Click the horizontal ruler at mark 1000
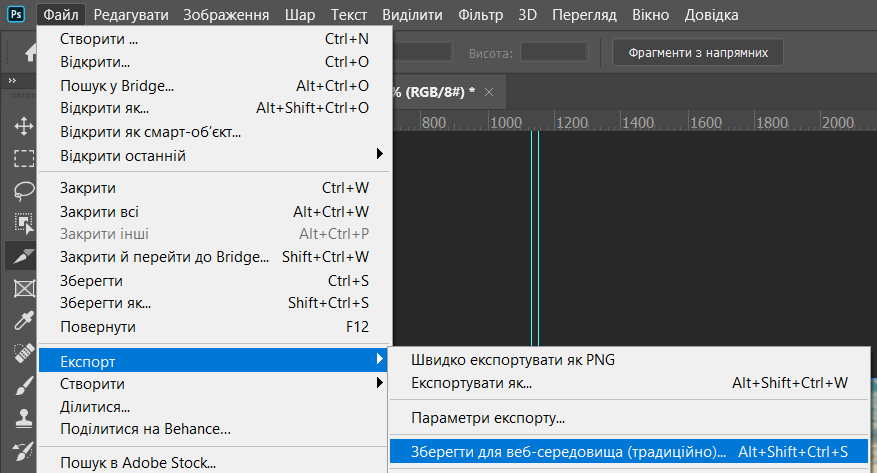The image size is (877, 473). [x=506, y=122]
